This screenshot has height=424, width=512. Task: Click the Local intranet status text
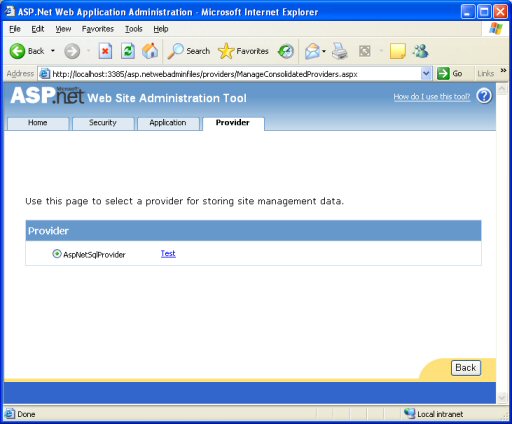[x=440, y=414]
